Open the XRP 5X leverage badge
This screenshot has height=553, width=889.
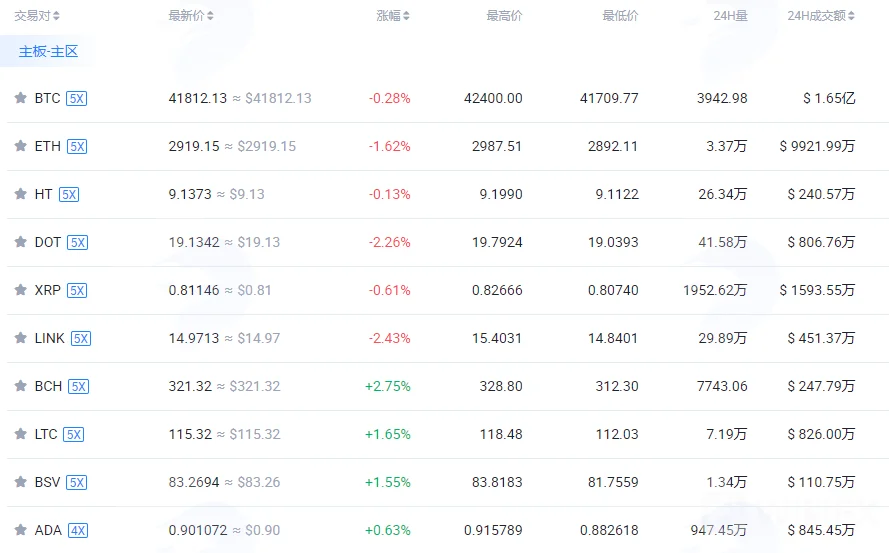click(x=77, y=291)
